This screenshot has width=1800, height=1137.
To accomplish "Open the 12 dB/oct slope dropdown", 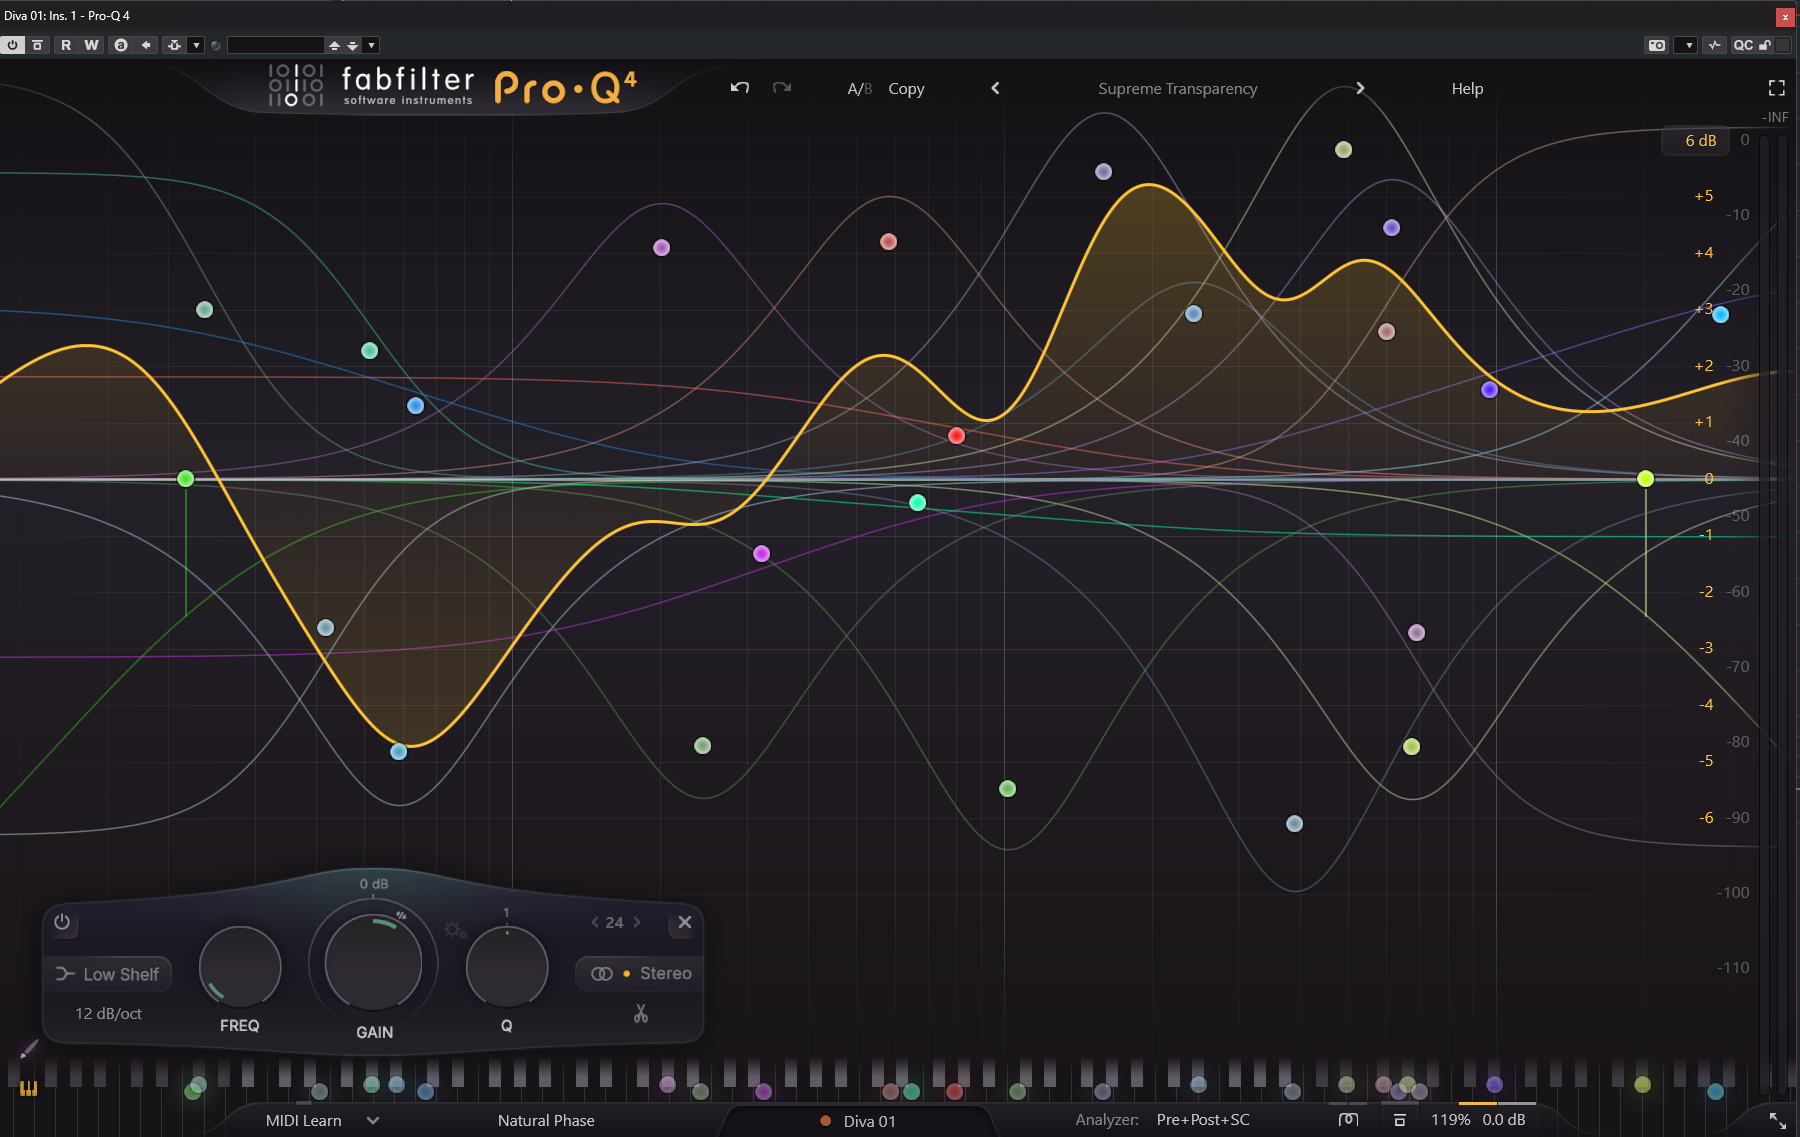I will click(108, 1014).
